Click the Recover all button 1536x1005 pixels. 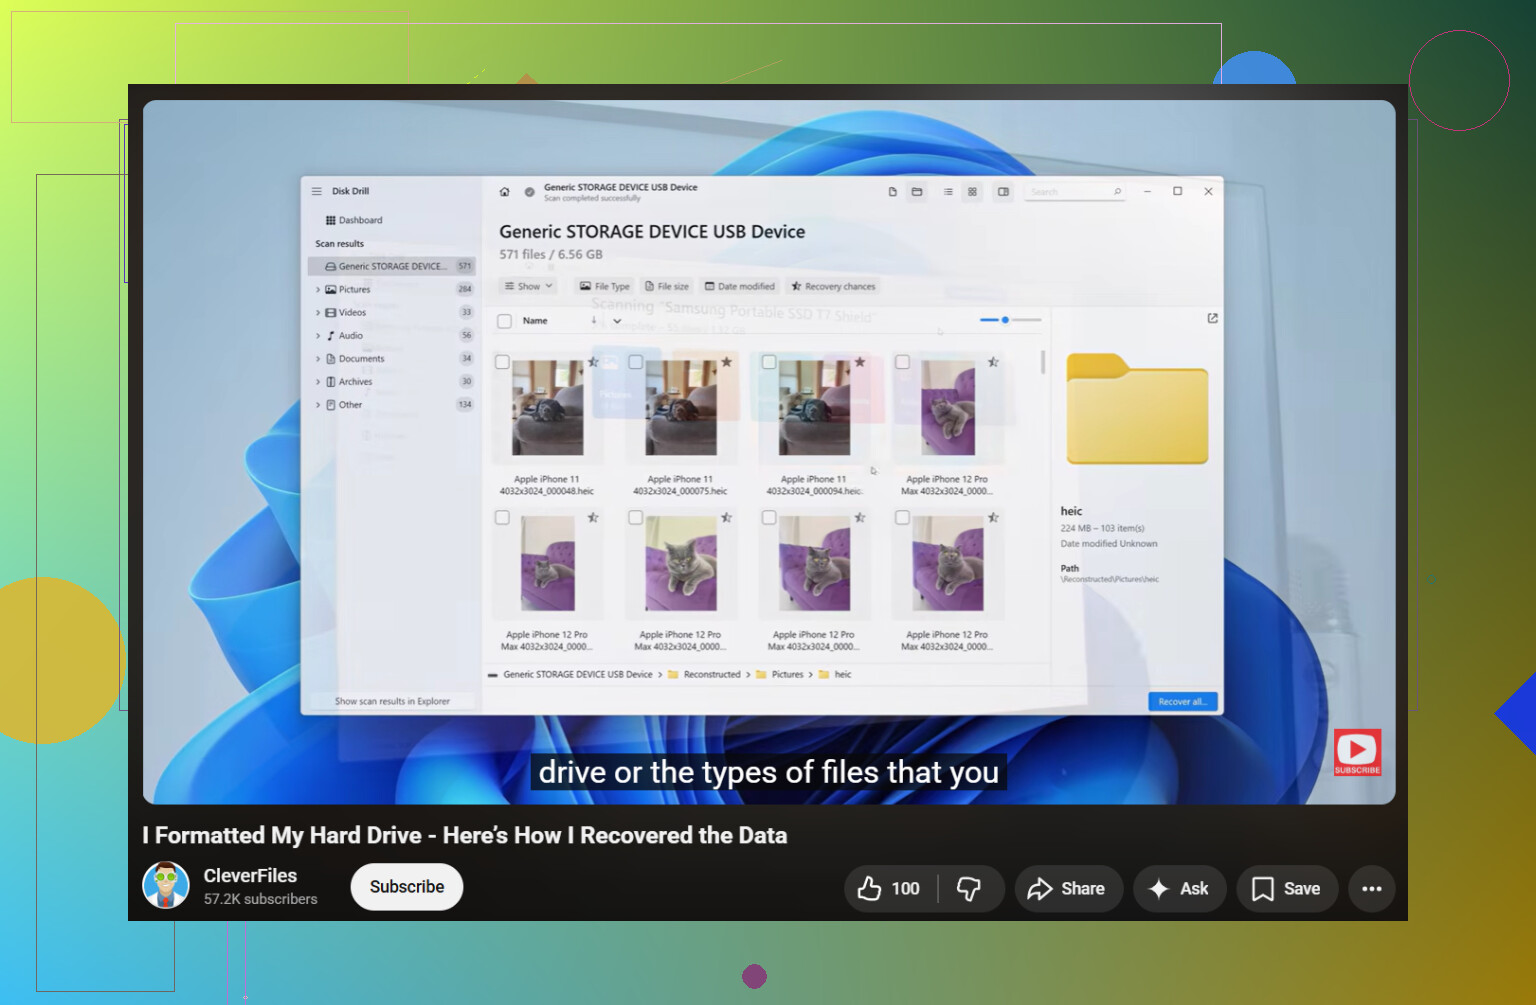click(x=1183, y=702)
